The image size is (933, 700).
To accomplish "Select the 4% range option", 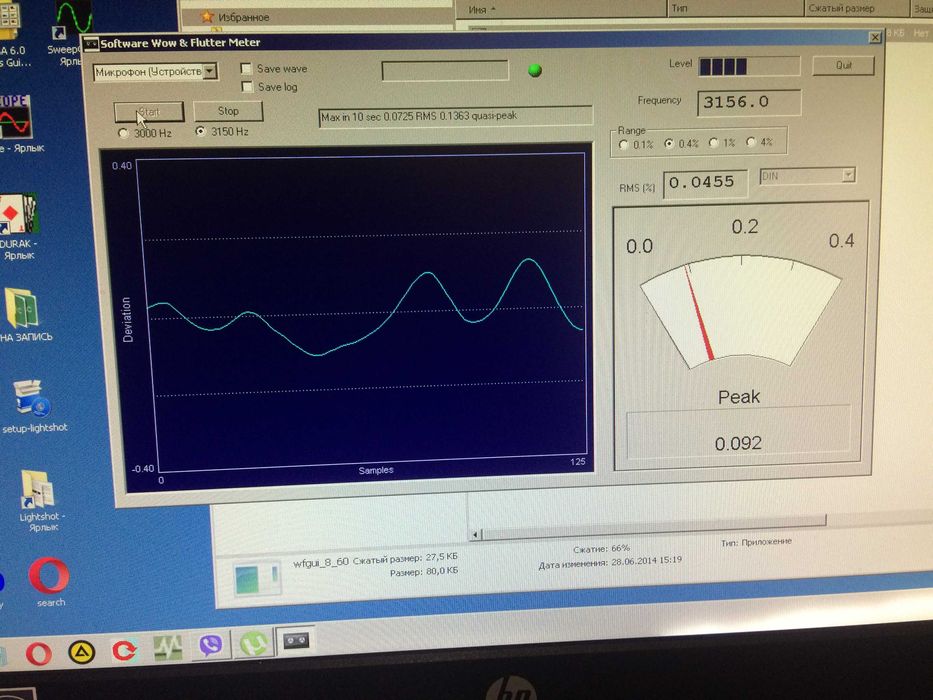I will coord(751,142).
